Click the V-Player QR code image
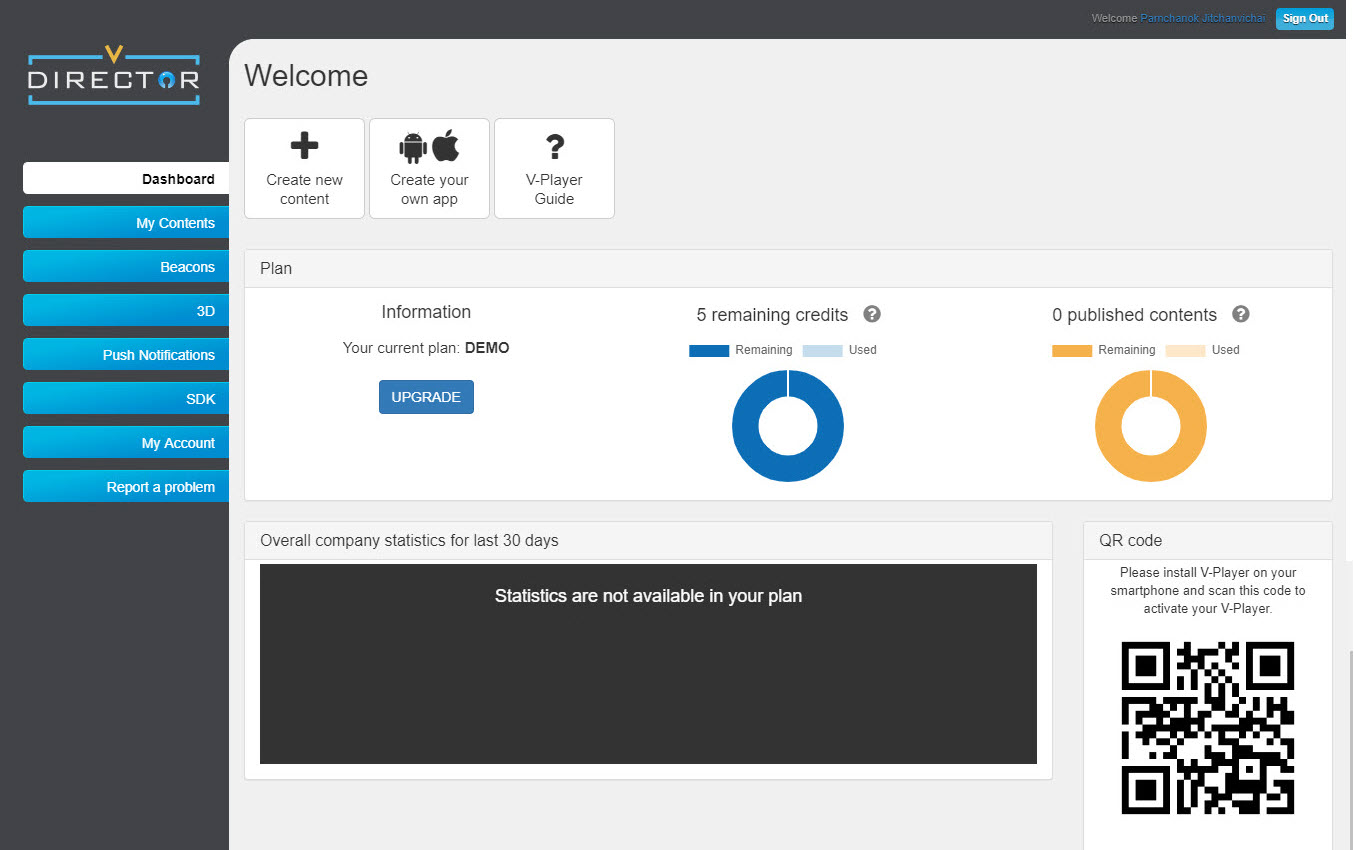Screen dimensions: 1354x850 1208,728
